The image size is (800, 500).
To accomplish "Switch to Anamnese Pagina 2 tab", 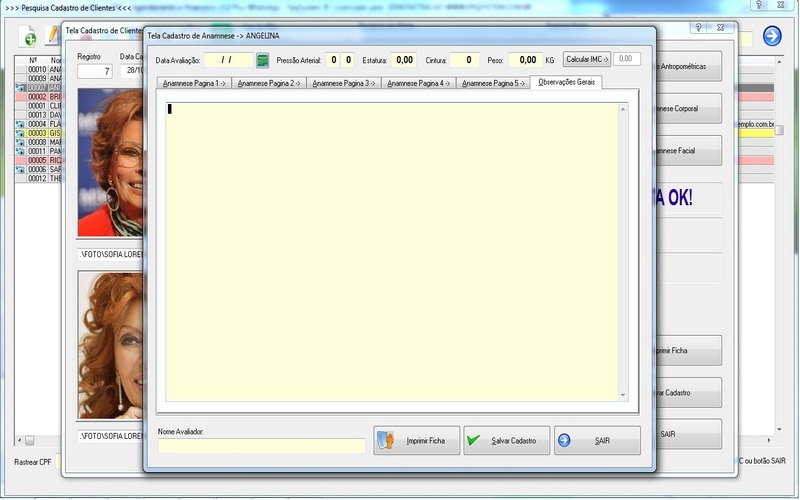I will pos(269,83).
